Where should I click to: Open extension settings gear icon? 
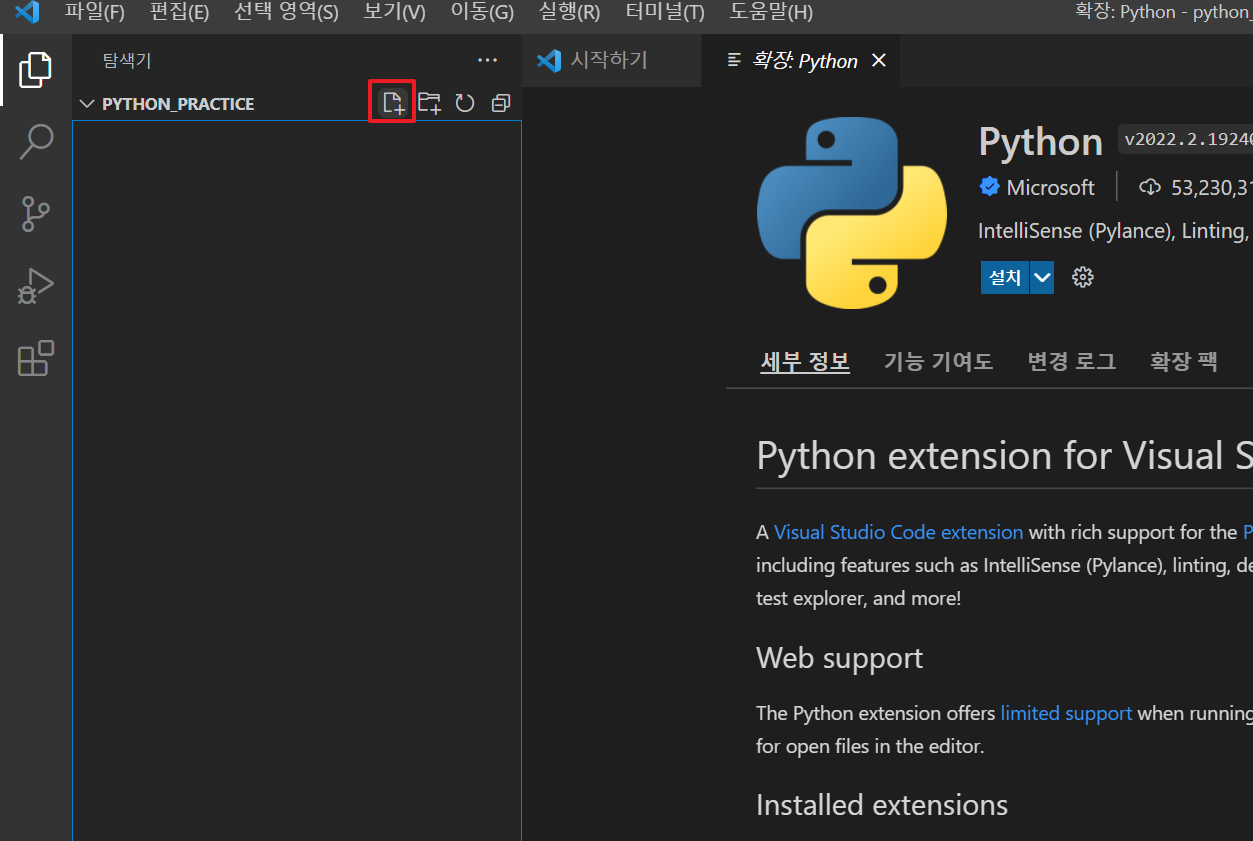click(1082, 277)
